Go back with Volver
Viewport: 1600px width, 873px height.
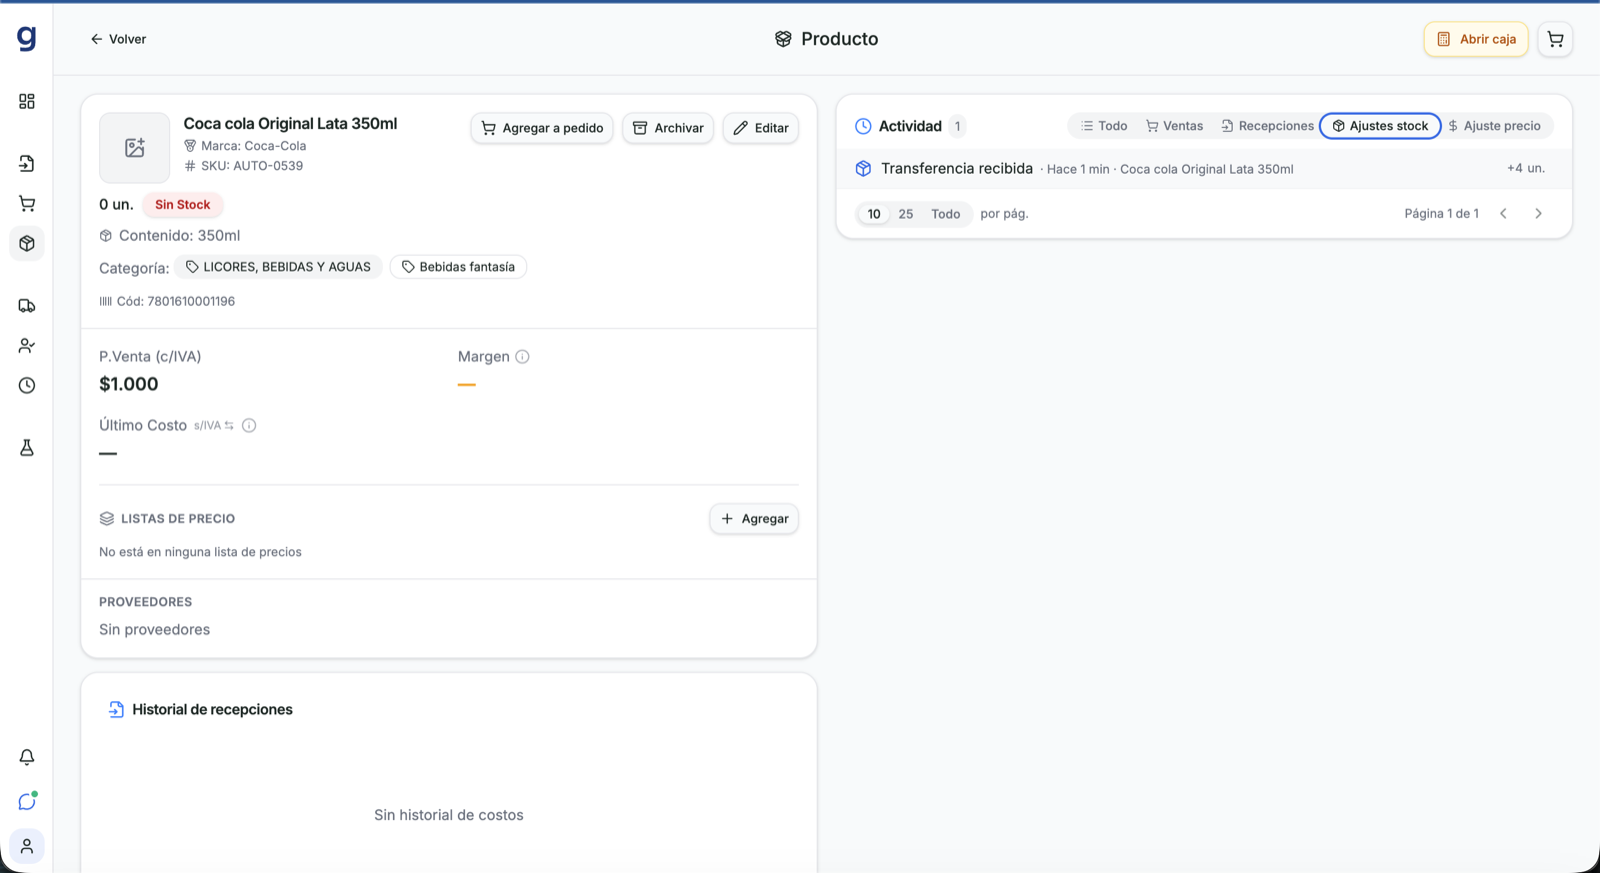click(118, 39)
